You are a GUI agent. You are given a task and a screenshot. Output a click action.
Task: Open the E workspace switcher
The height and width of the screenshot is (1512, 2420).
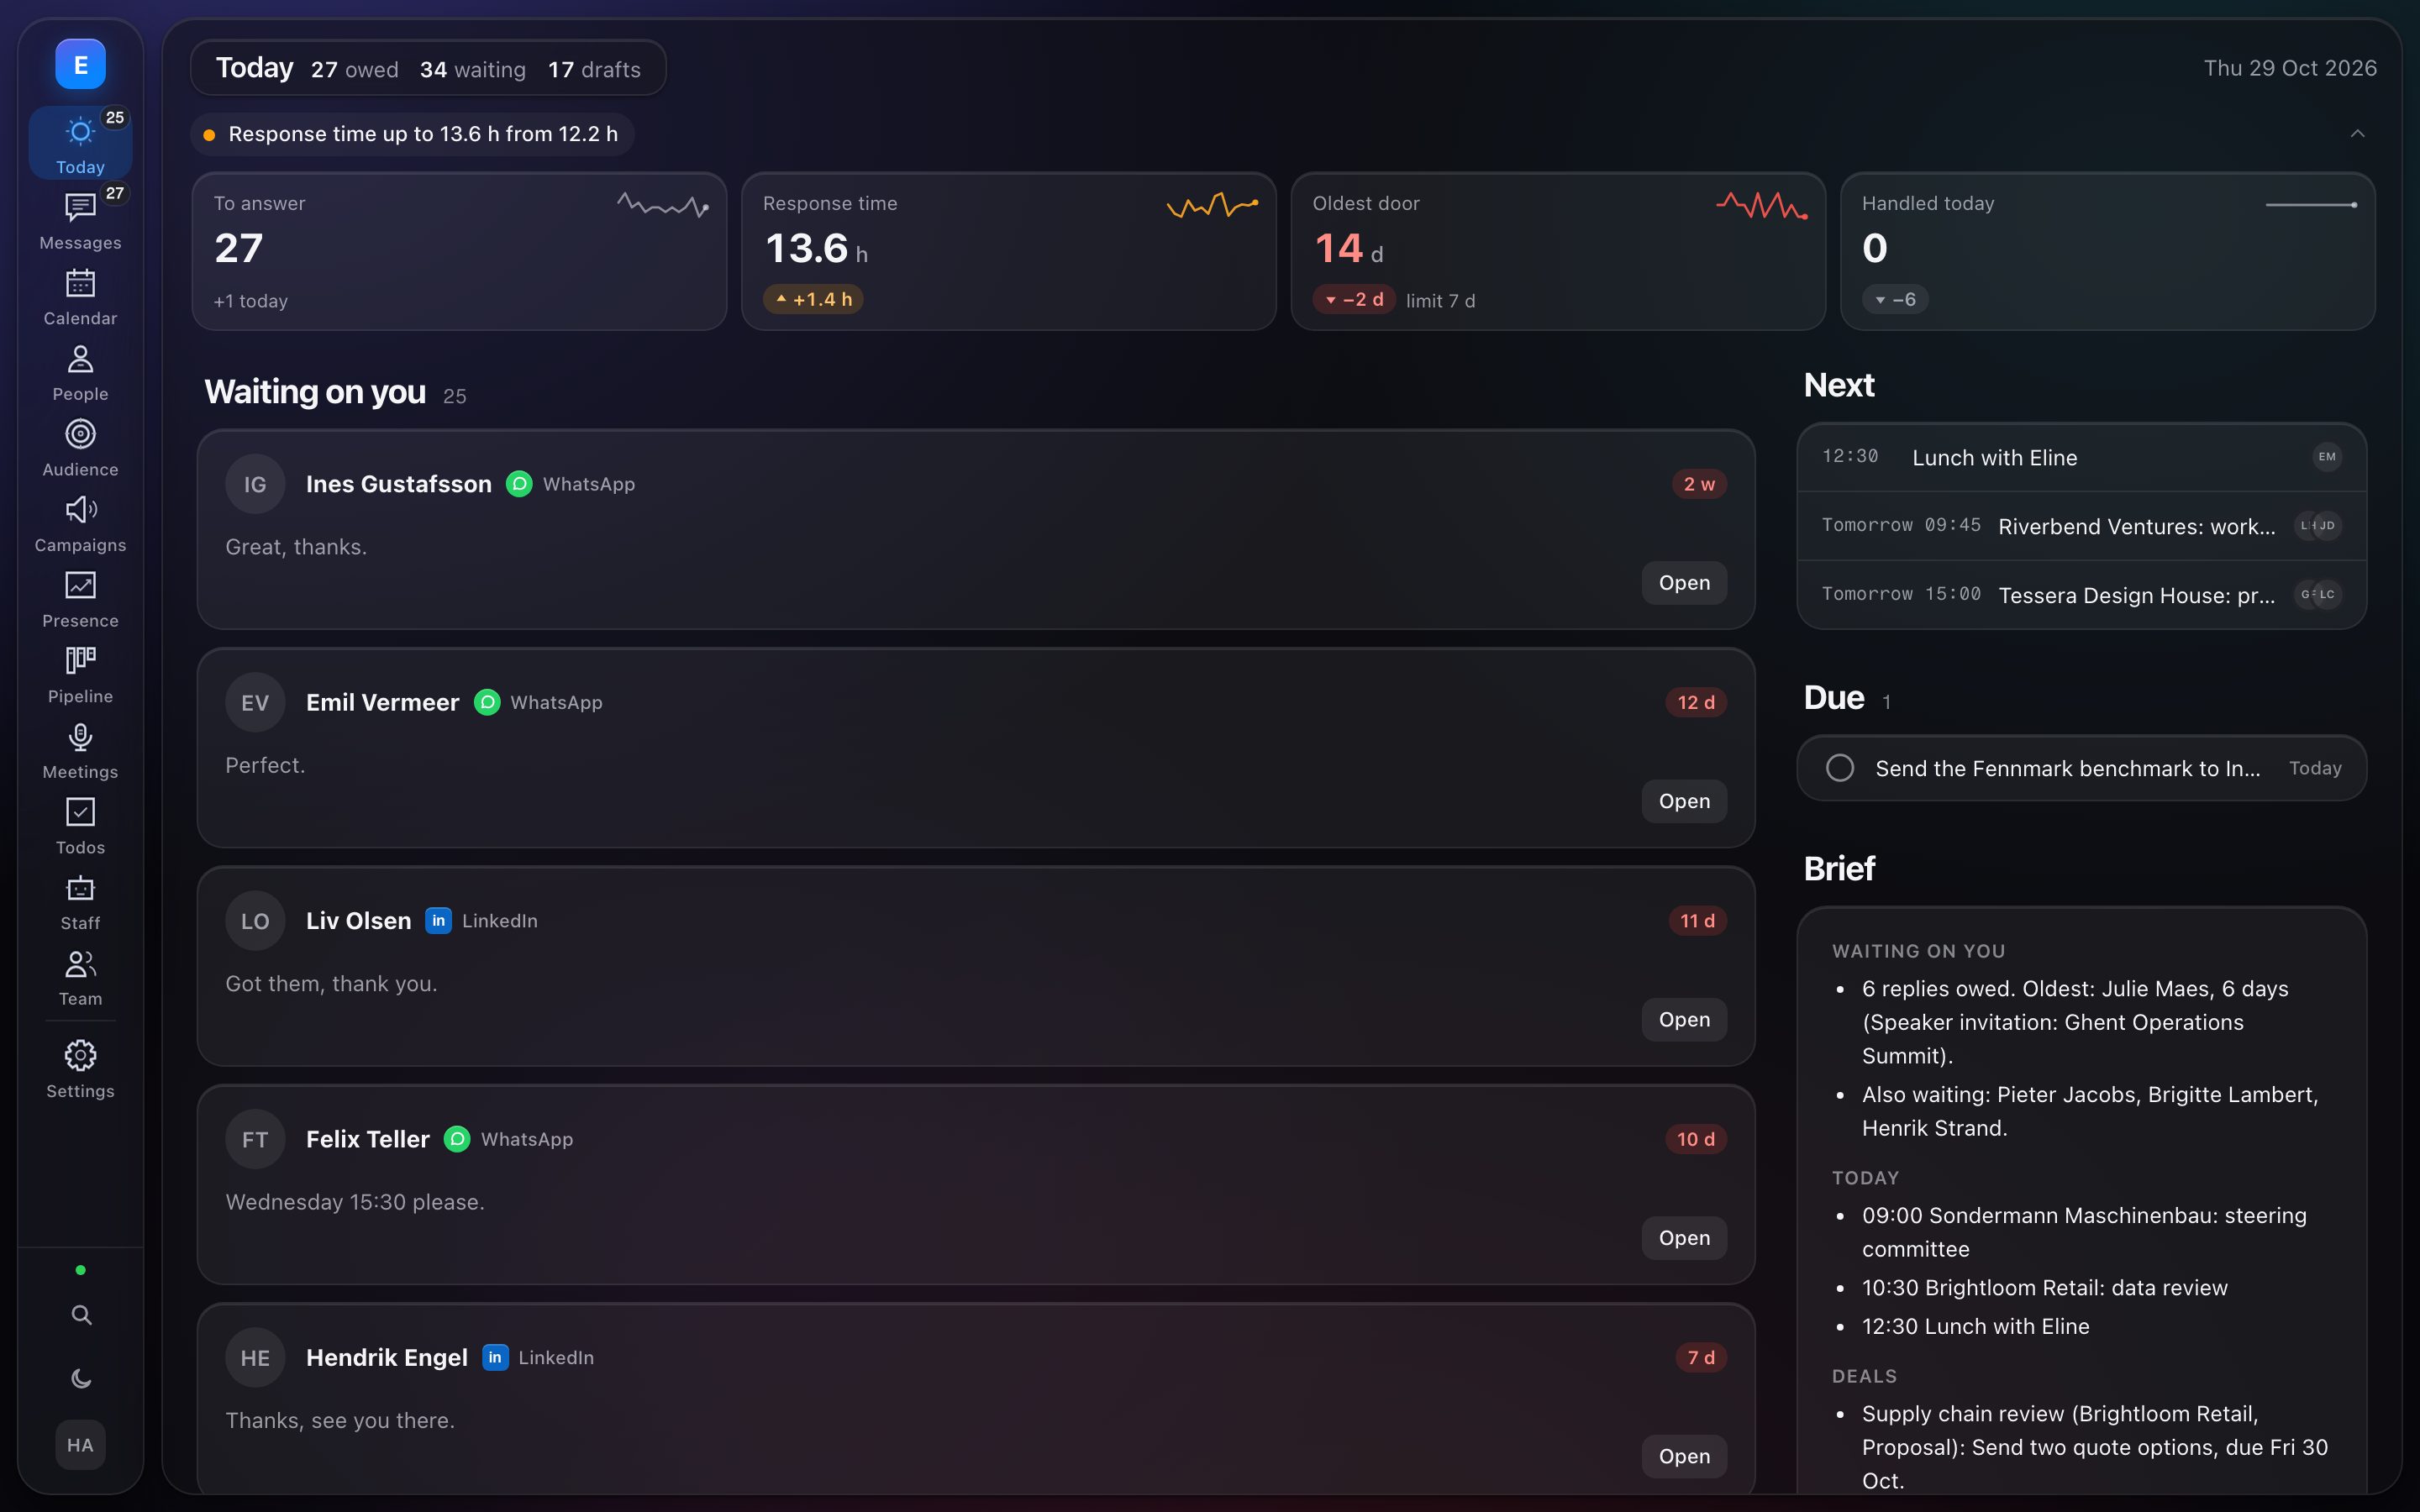[x=80, y=65]
